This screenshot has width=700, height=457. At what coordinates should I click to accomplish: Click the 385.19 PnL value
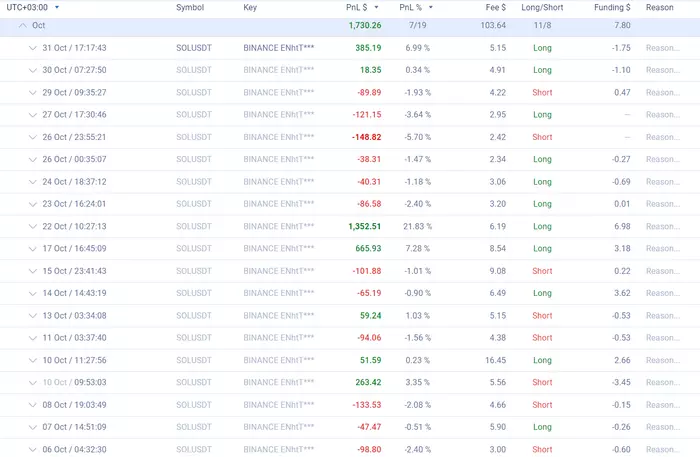368,48
